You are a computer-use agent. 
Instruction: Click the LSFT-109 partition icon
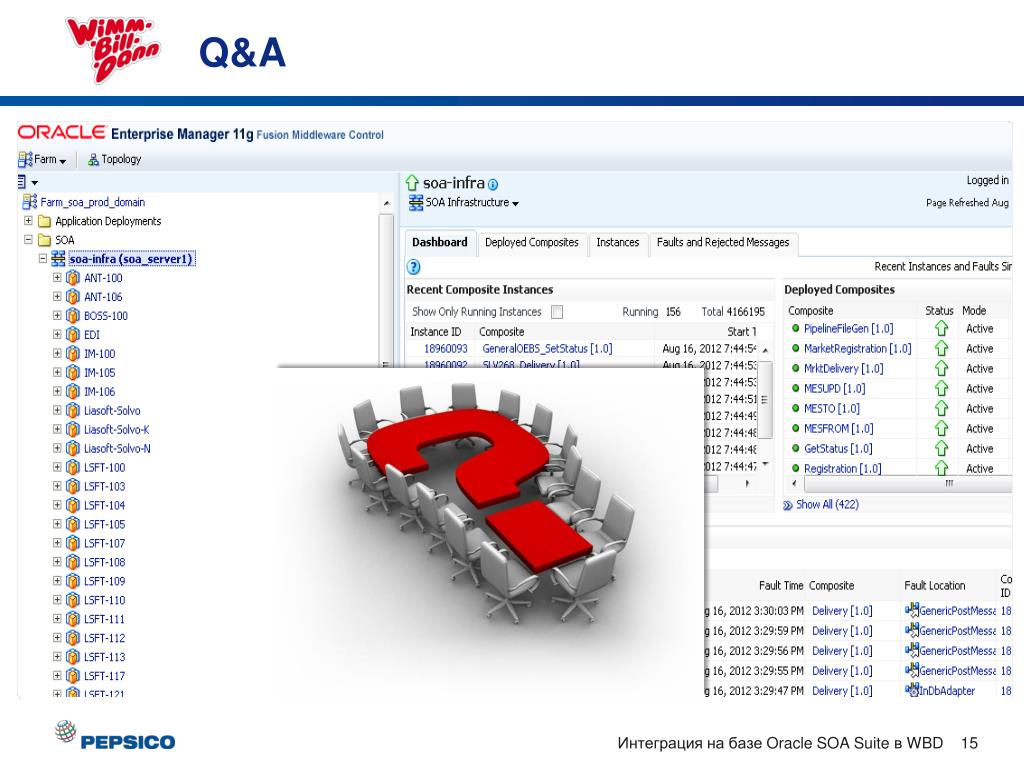coord(73,581)
